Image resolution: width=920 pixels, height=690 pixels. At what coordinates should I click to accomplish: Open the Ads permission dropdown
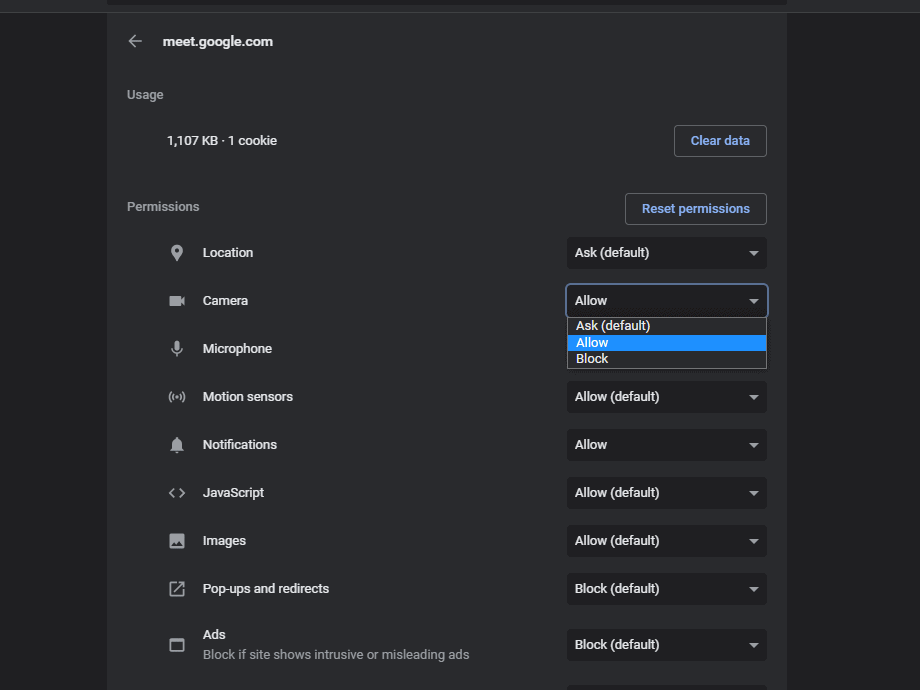(x=667, y=645)
